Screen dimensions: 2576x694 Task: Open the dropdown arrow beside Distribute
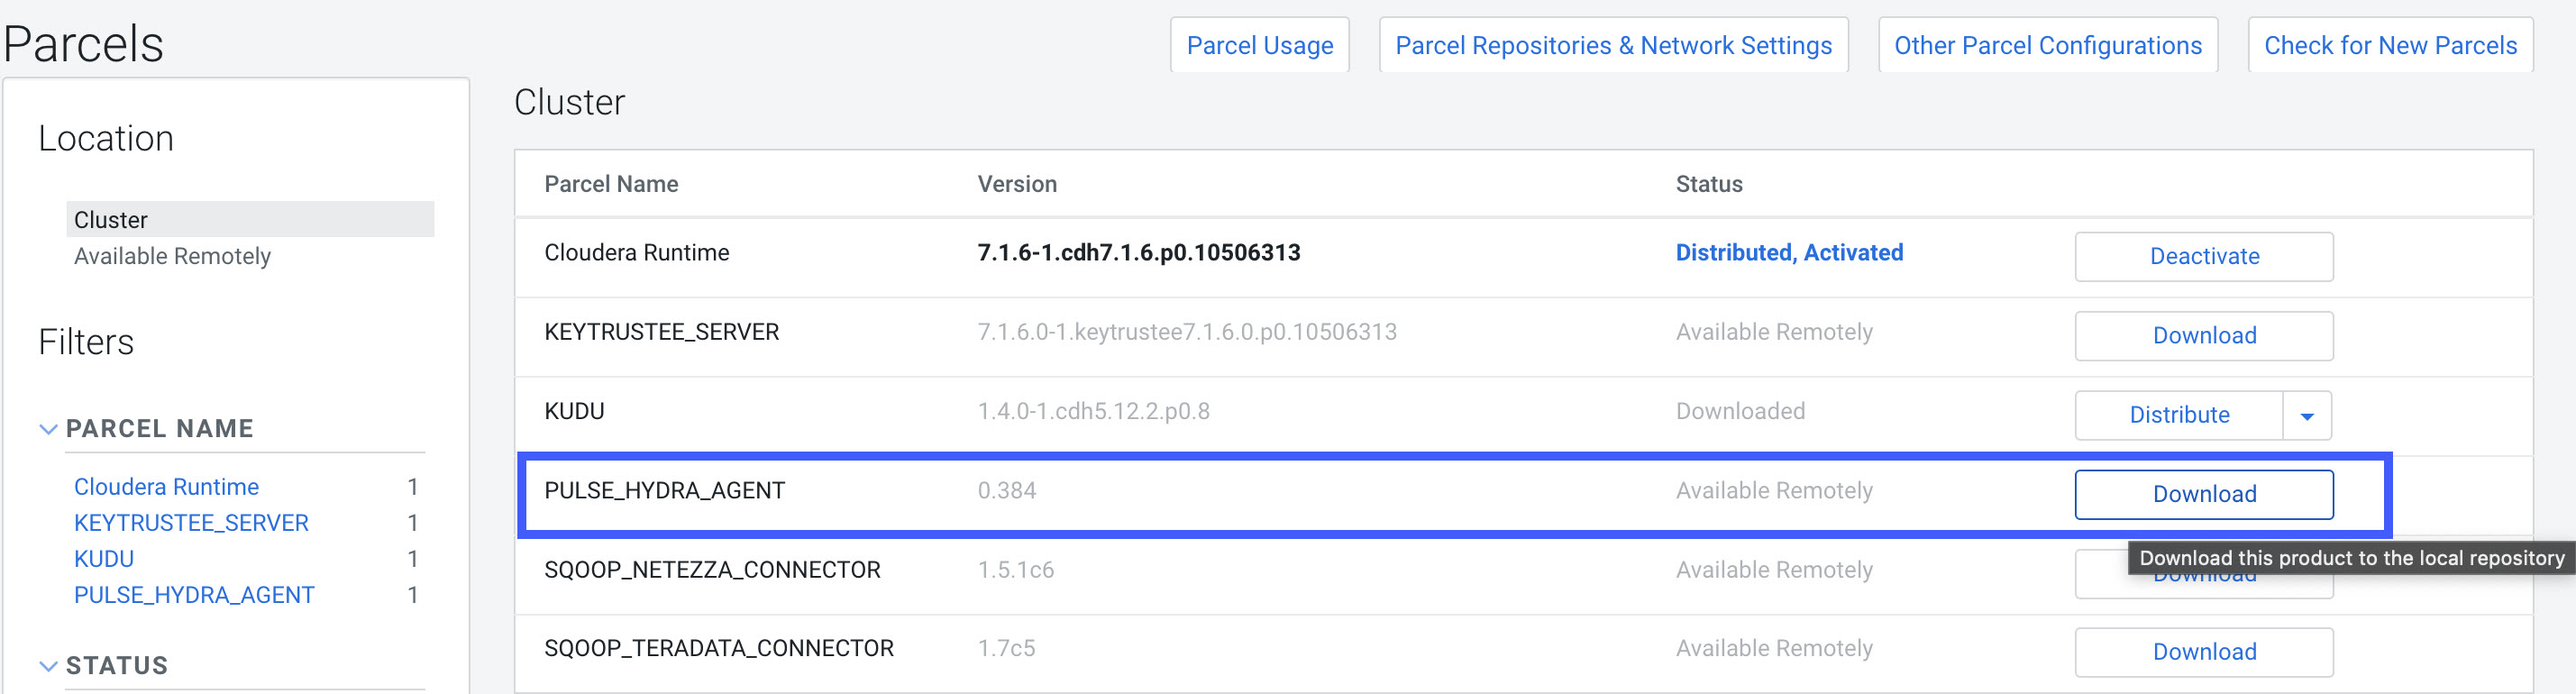[x=2307, y=415]
